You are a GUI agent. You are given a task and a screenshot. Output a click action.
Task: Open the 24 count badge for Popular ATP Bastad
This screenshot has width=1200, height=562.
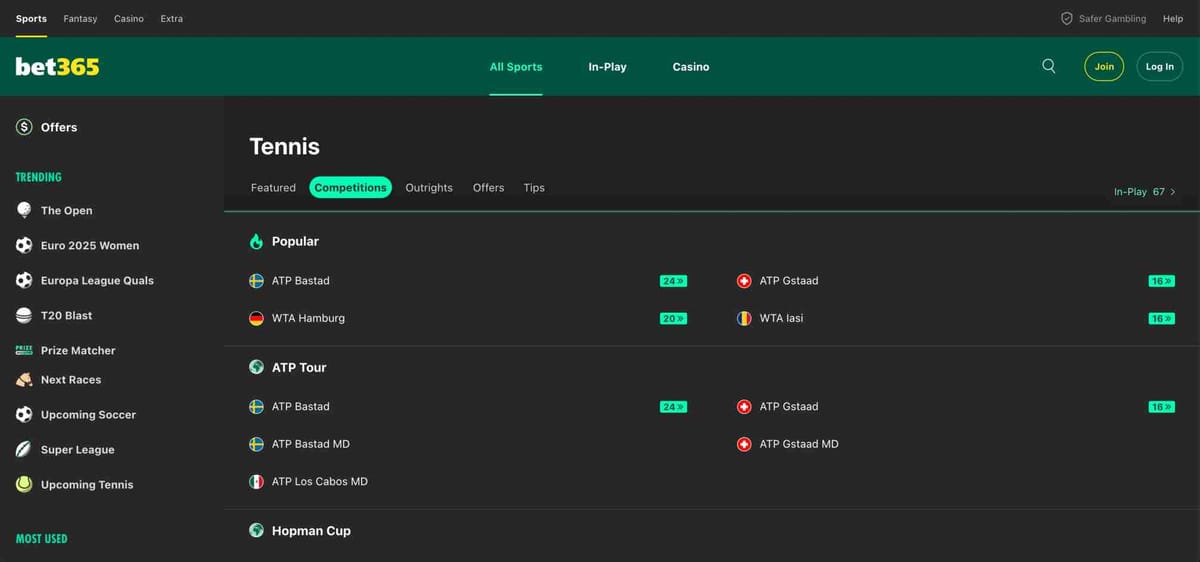(x=673, y=281)
